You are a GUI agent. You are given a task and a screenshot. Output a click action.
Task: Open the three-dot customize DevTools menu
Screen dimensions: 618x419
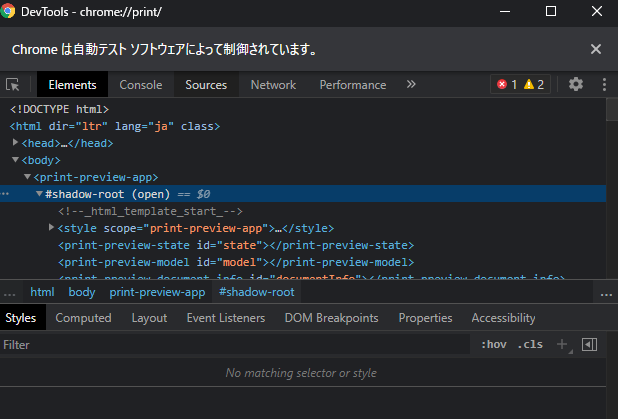coord(604,84)
